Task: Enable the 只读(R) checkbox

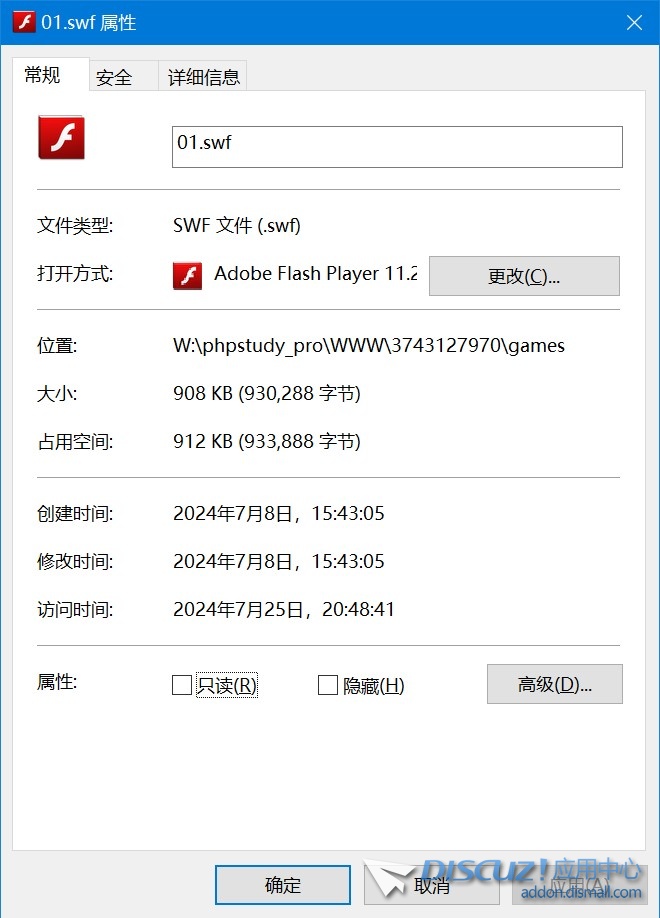Action: coord(182,685)
